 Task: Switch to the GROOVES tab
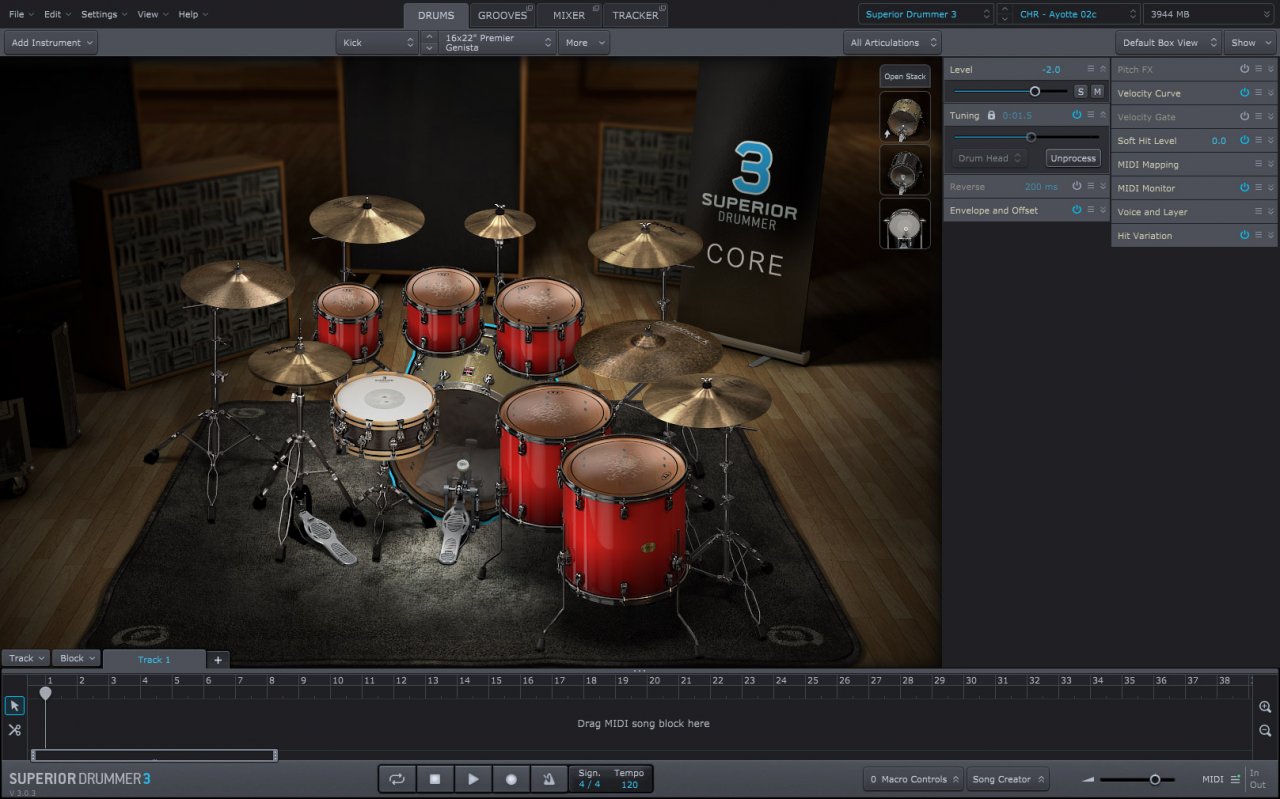point(502,15)
